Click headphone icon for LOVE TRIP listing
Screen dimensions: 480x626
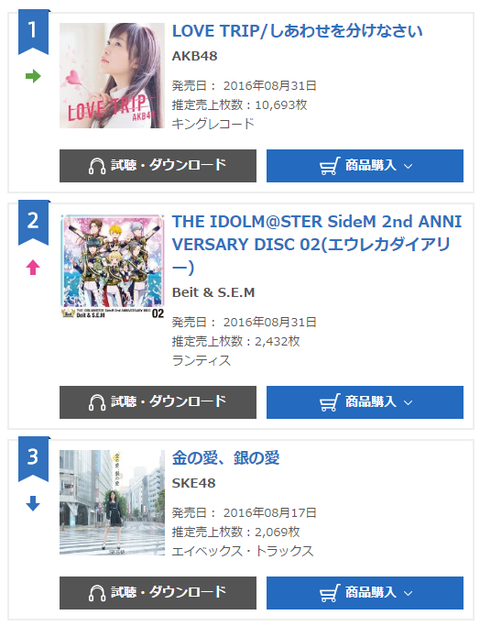coord(97,166)
